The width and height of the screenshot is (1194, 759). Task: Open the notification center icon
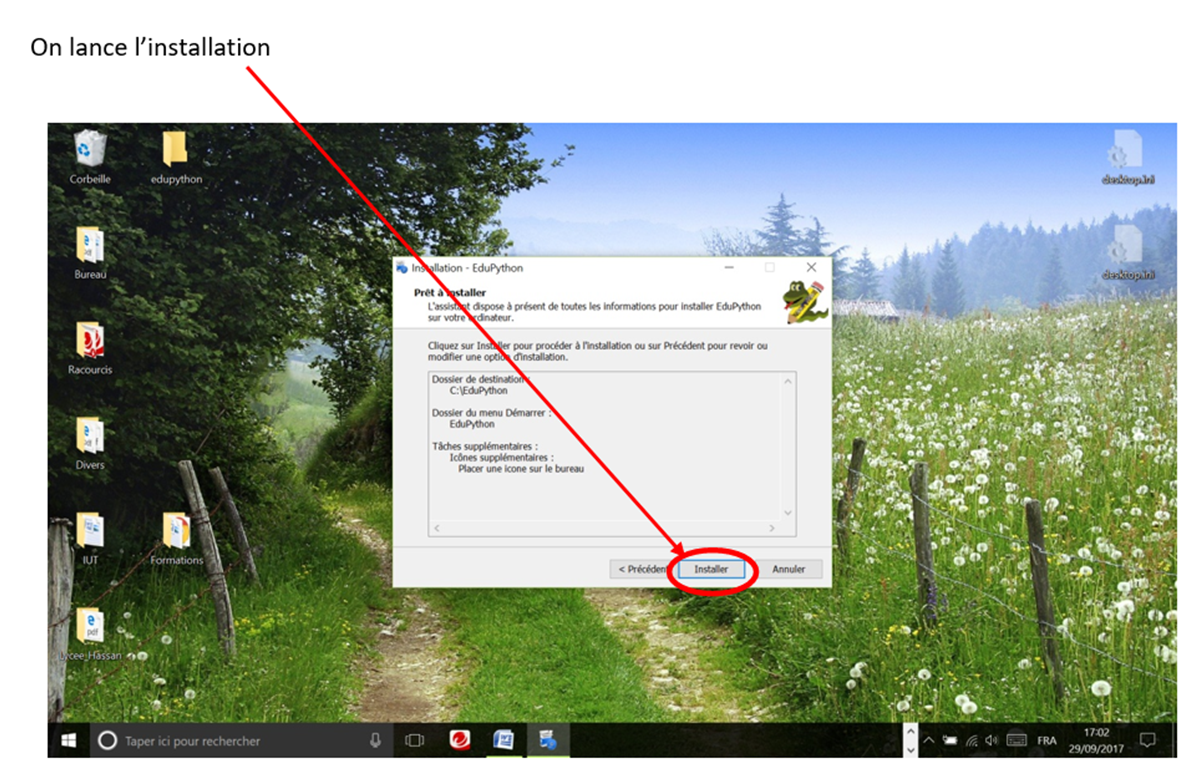(1147, 741)
